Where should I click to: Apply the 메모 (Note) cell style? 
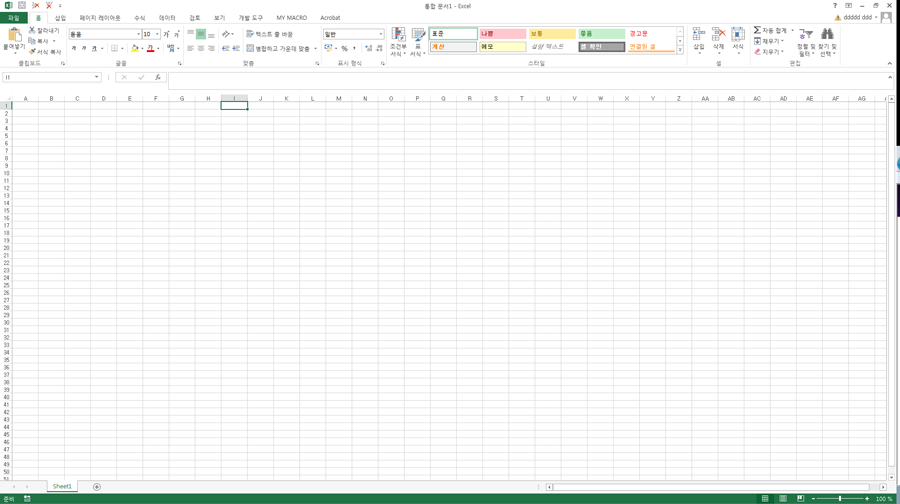coord(503,46)
